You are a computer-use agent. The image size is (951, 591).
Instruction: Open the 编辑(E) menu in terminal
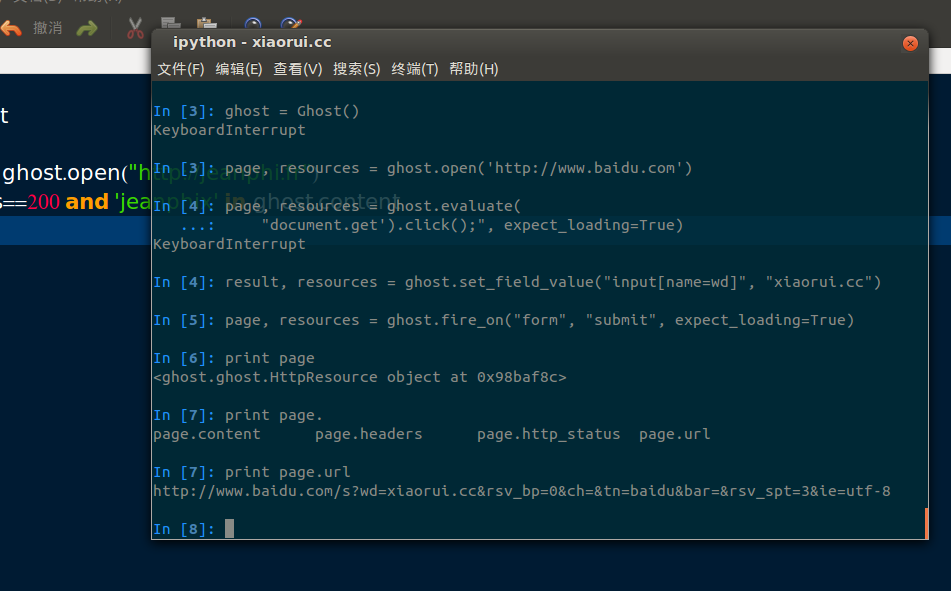coord(239,69)
